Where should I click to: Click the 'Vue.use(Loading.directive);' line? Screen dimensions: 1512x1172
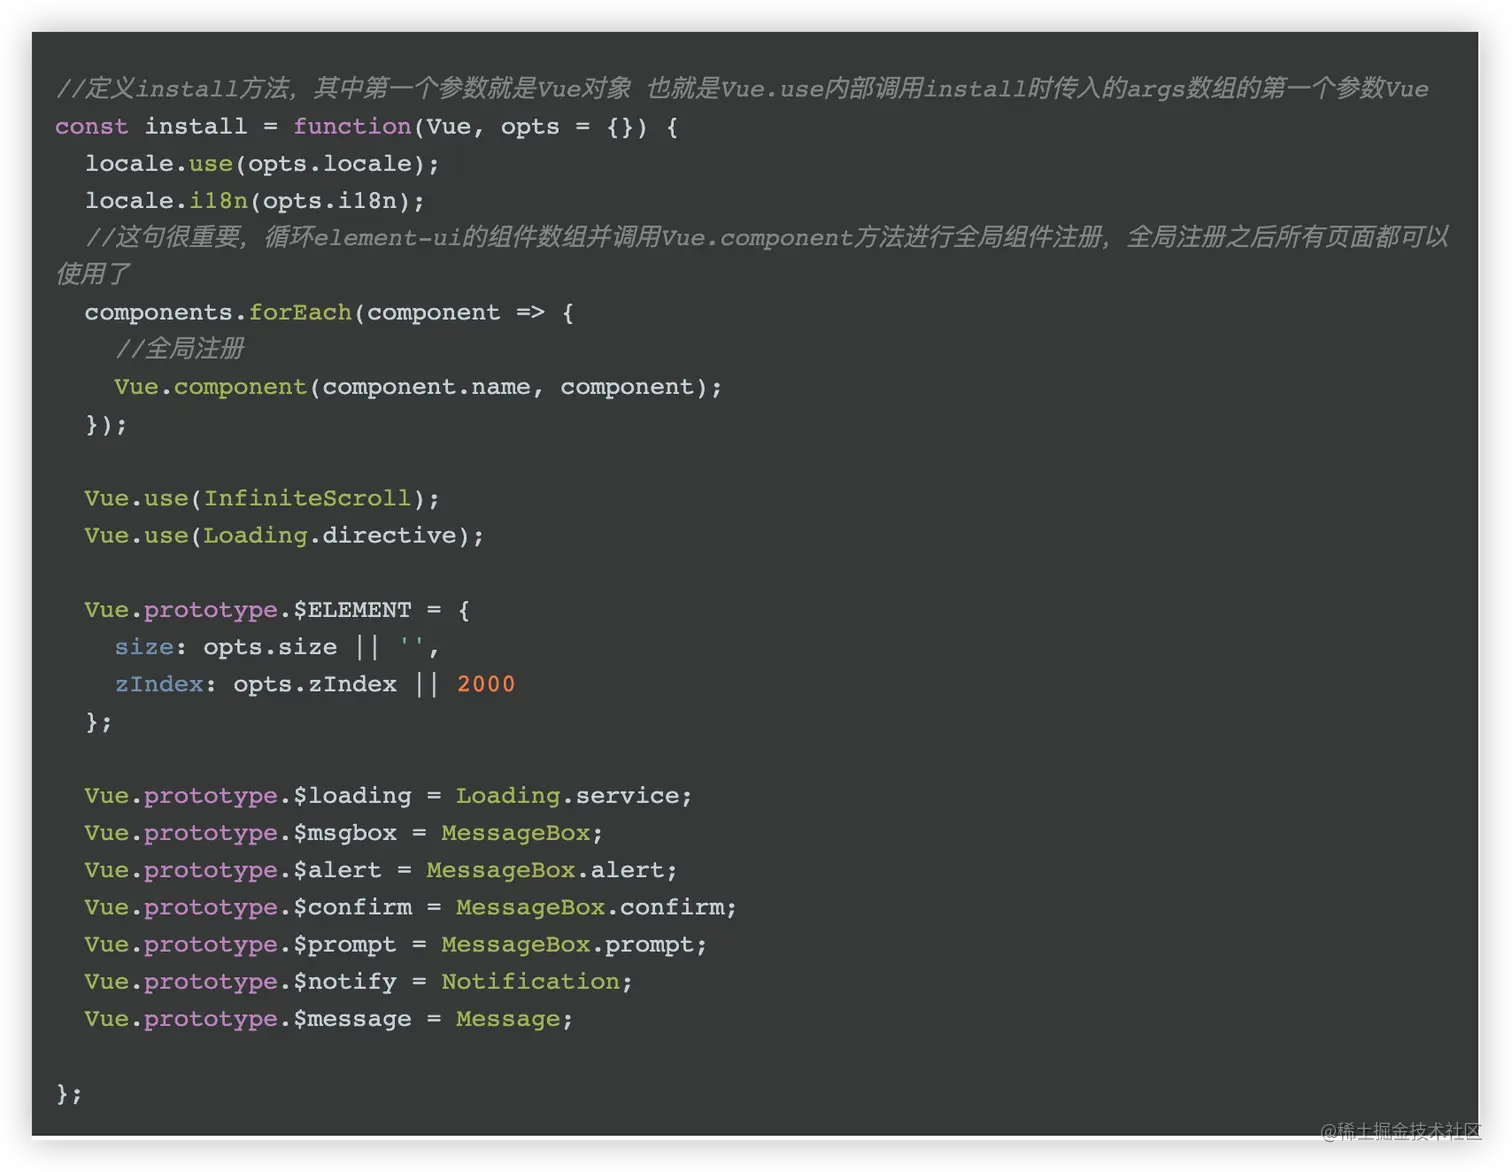[284, 536]
